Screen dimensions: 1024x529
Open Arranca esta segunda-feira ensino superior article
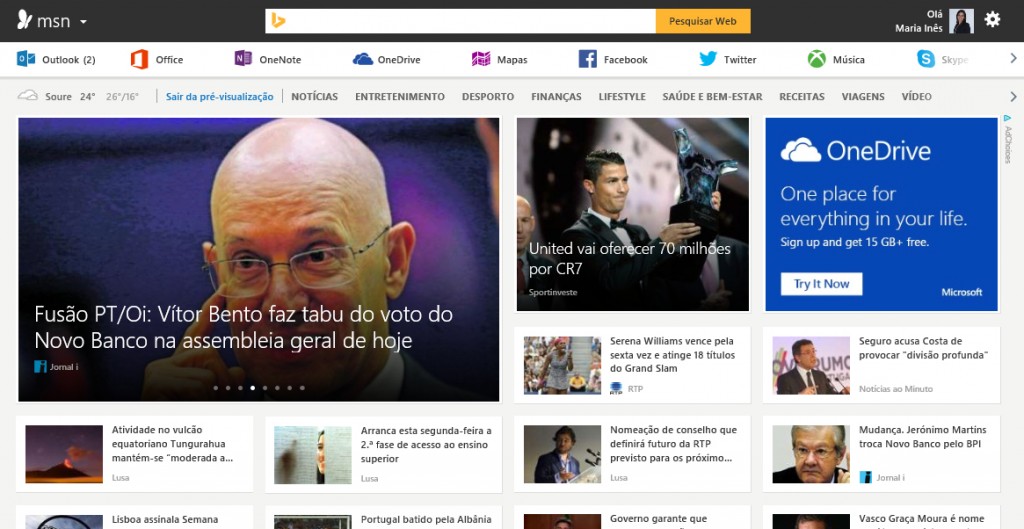point(426,444)
